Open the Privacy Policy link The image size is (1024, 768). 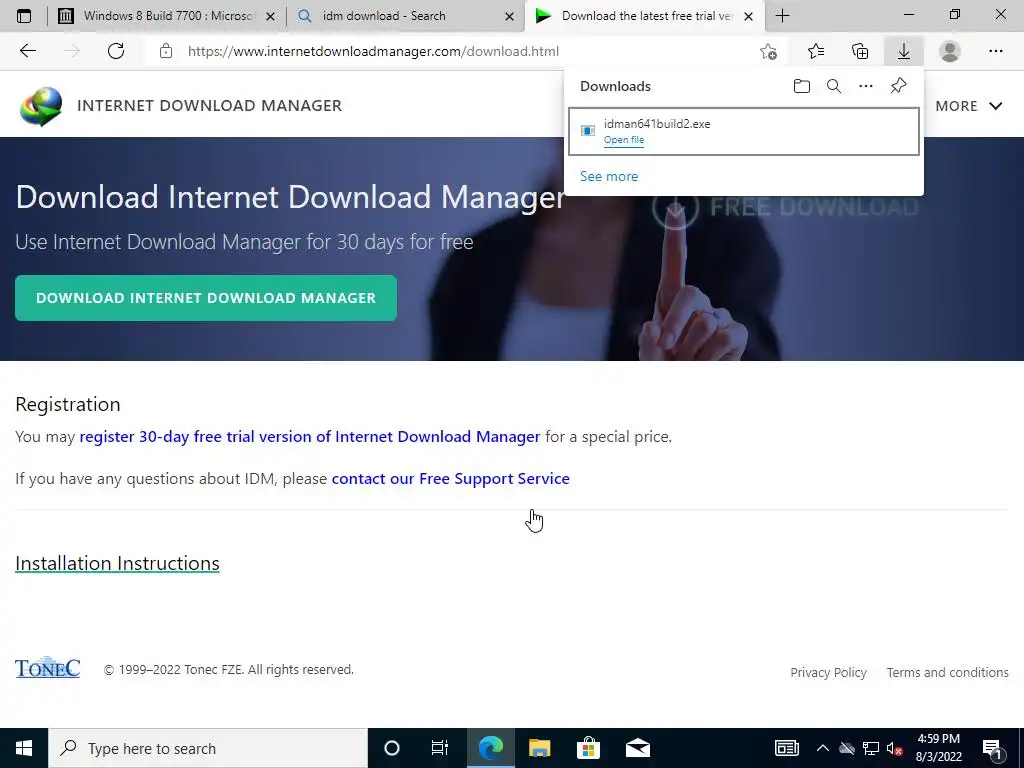point(828,672)
